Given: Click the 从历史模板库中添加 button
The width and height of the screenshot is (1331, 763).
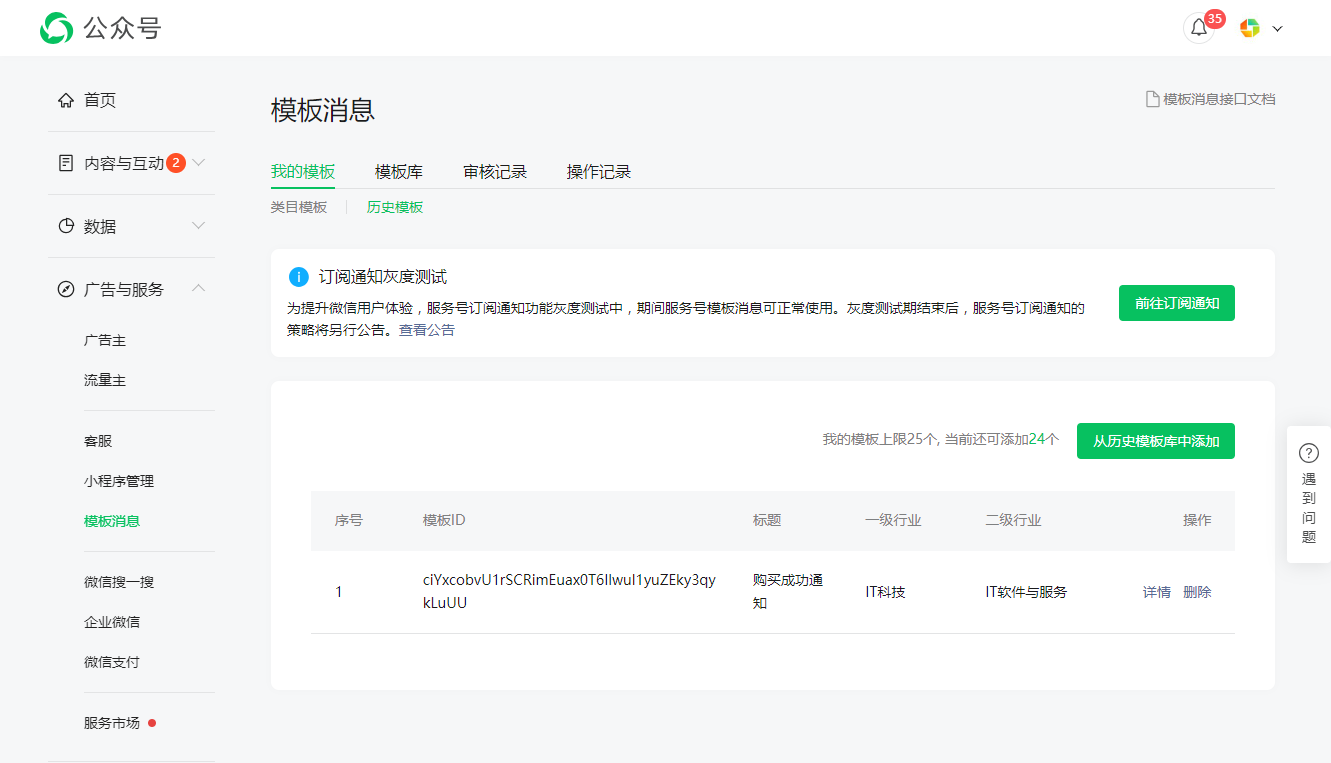Looking at the screenshot, I should pos(1155,441).
